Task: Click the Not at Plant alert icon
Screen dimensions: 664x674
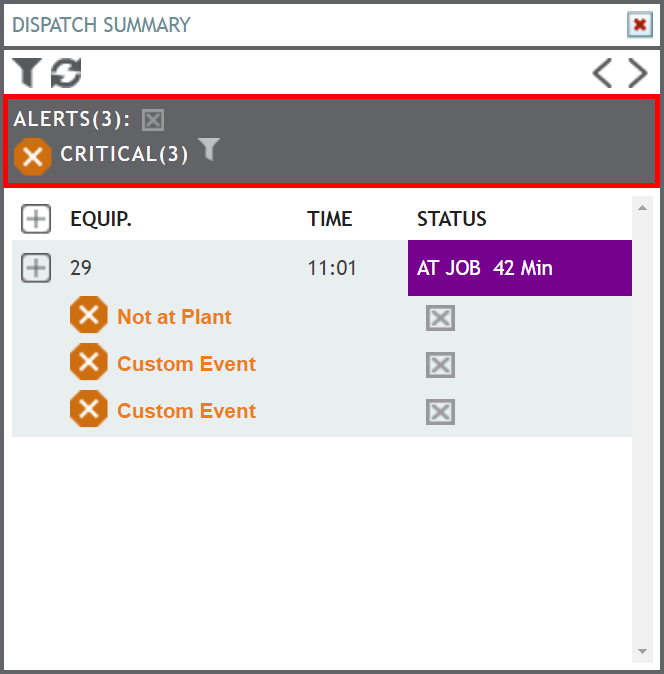Action: pos(89,315)
